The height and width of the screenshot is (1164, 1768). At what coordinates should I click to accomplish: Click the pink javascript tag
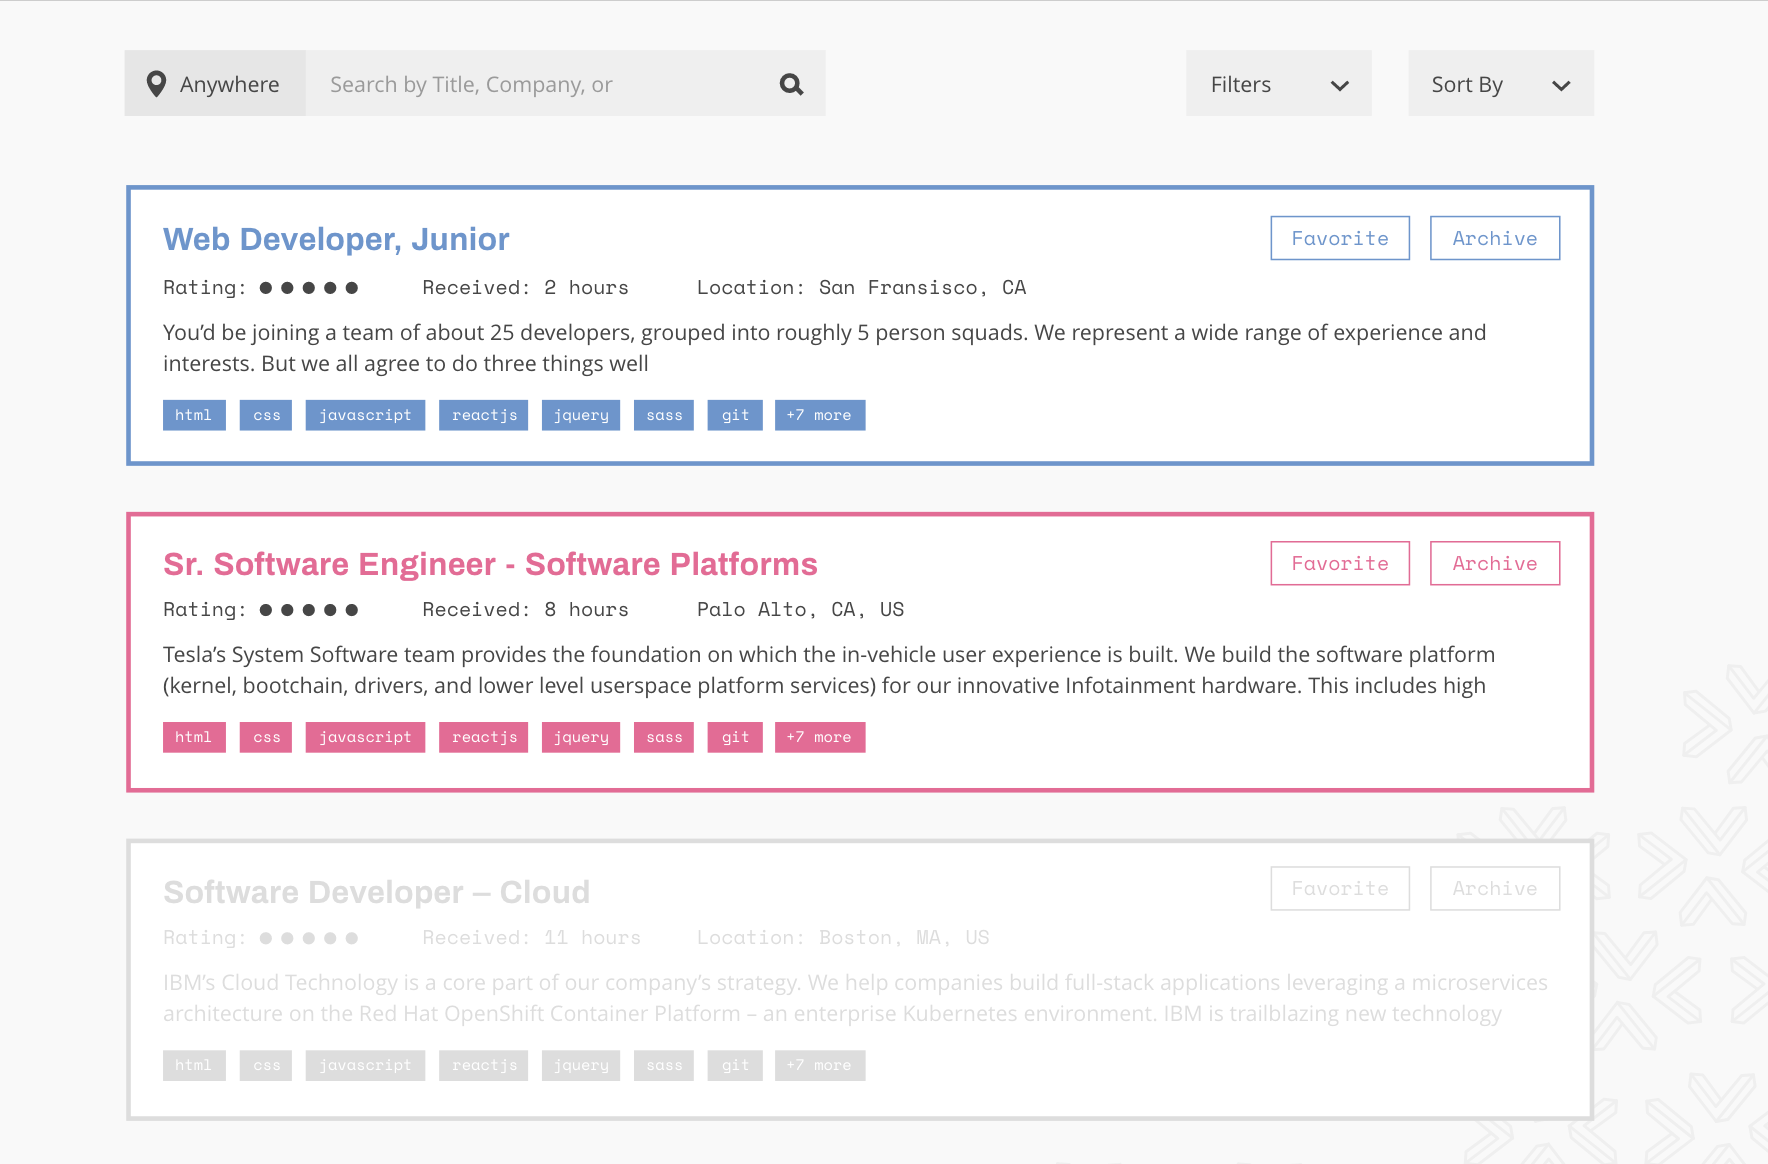pos(365,737)
